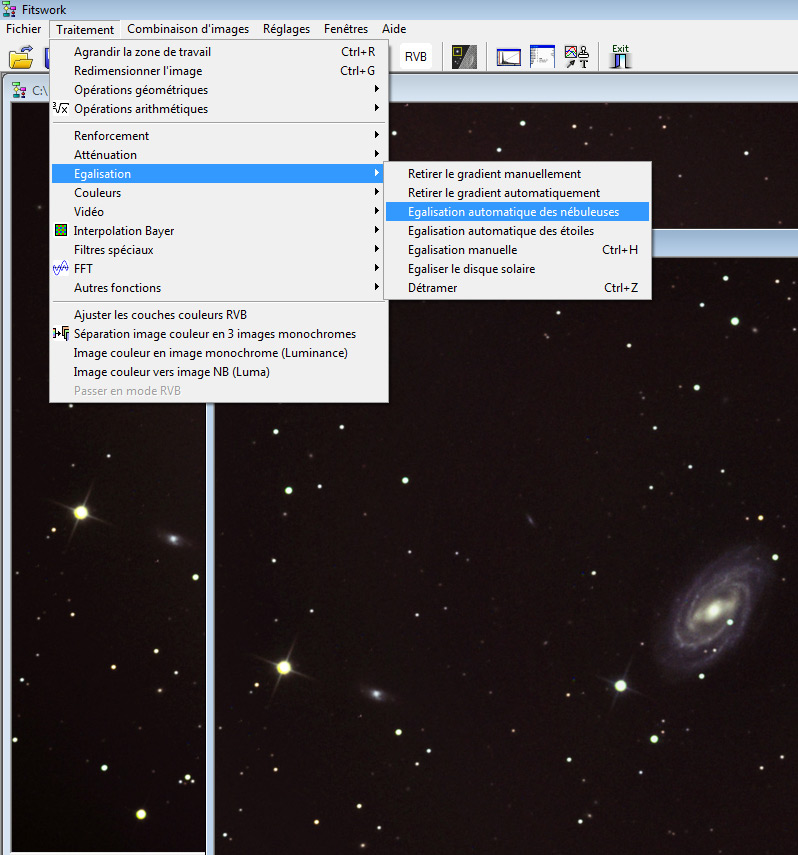
Task: Click the zoom detail view toolbar icon
Action: click(x=464, y=57)
